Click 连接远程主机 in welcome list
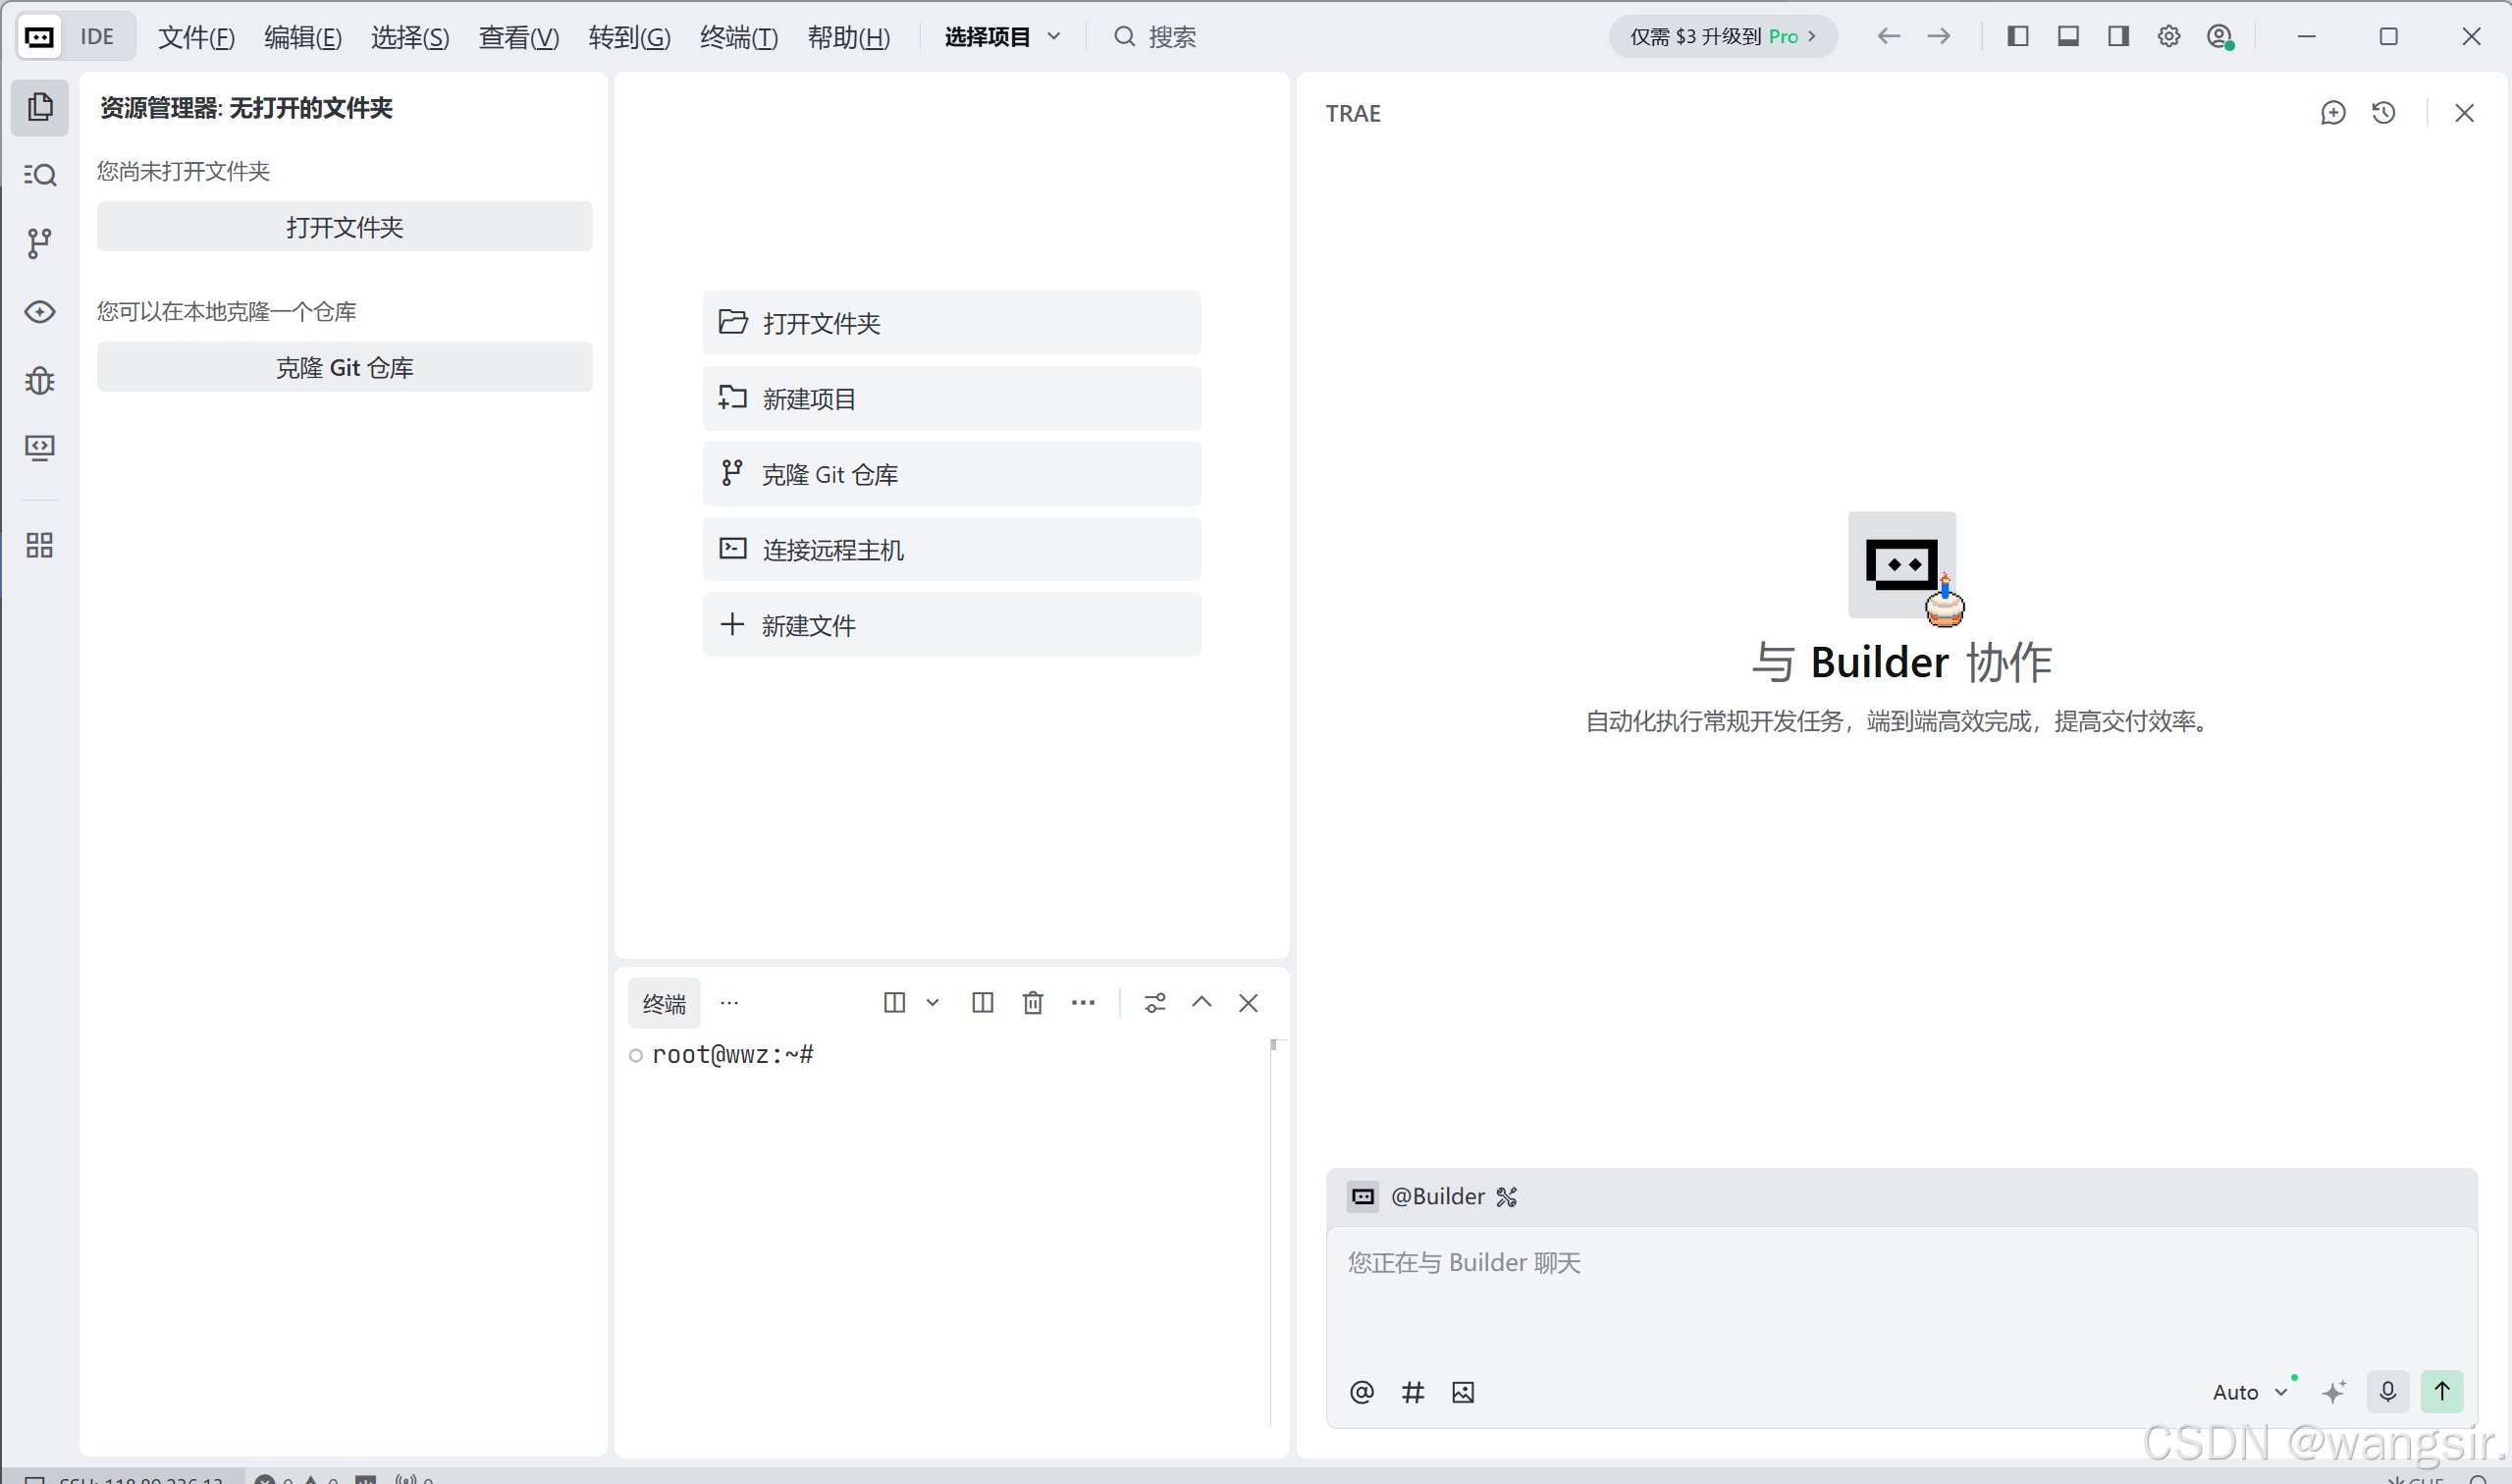The height and width of the screenshot is (1484, 2512). [x=950, y=549]
